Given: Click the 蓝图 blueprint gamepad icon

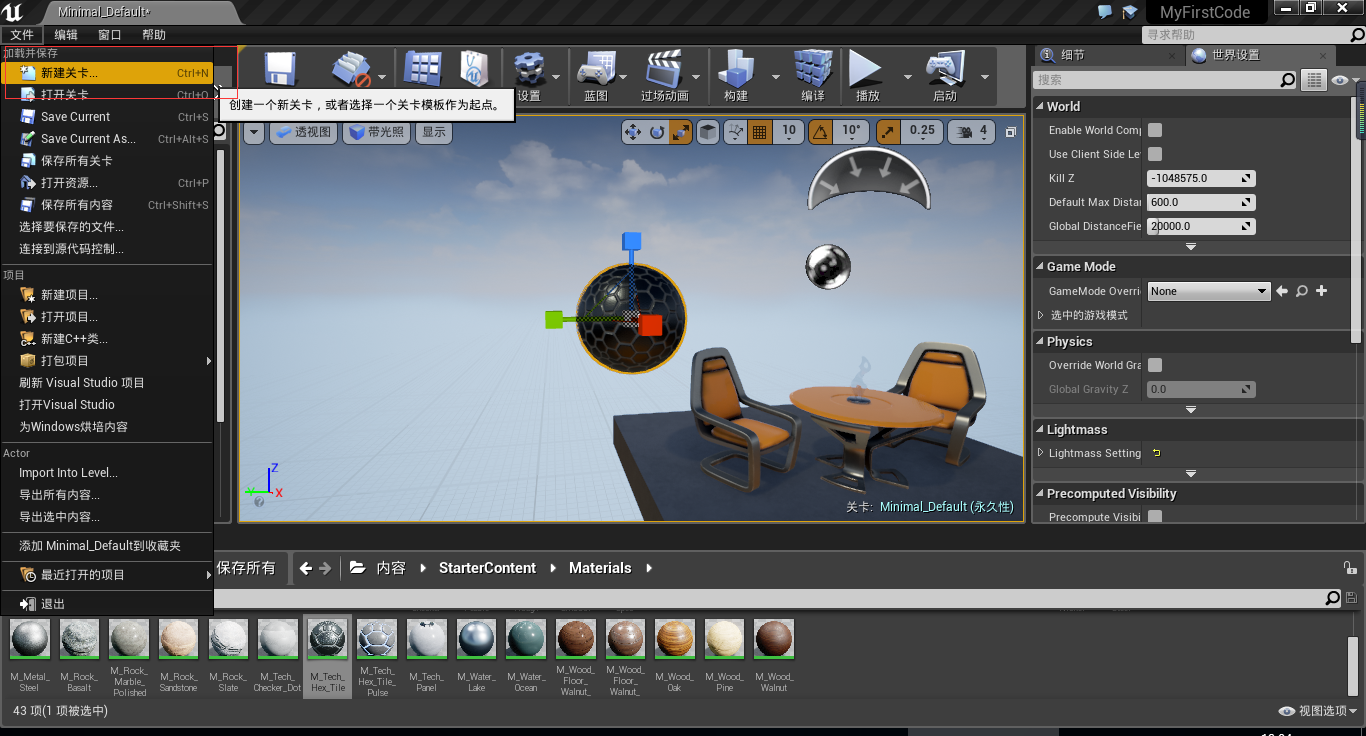Looking at the screenshot, I should tap(597, 70).
